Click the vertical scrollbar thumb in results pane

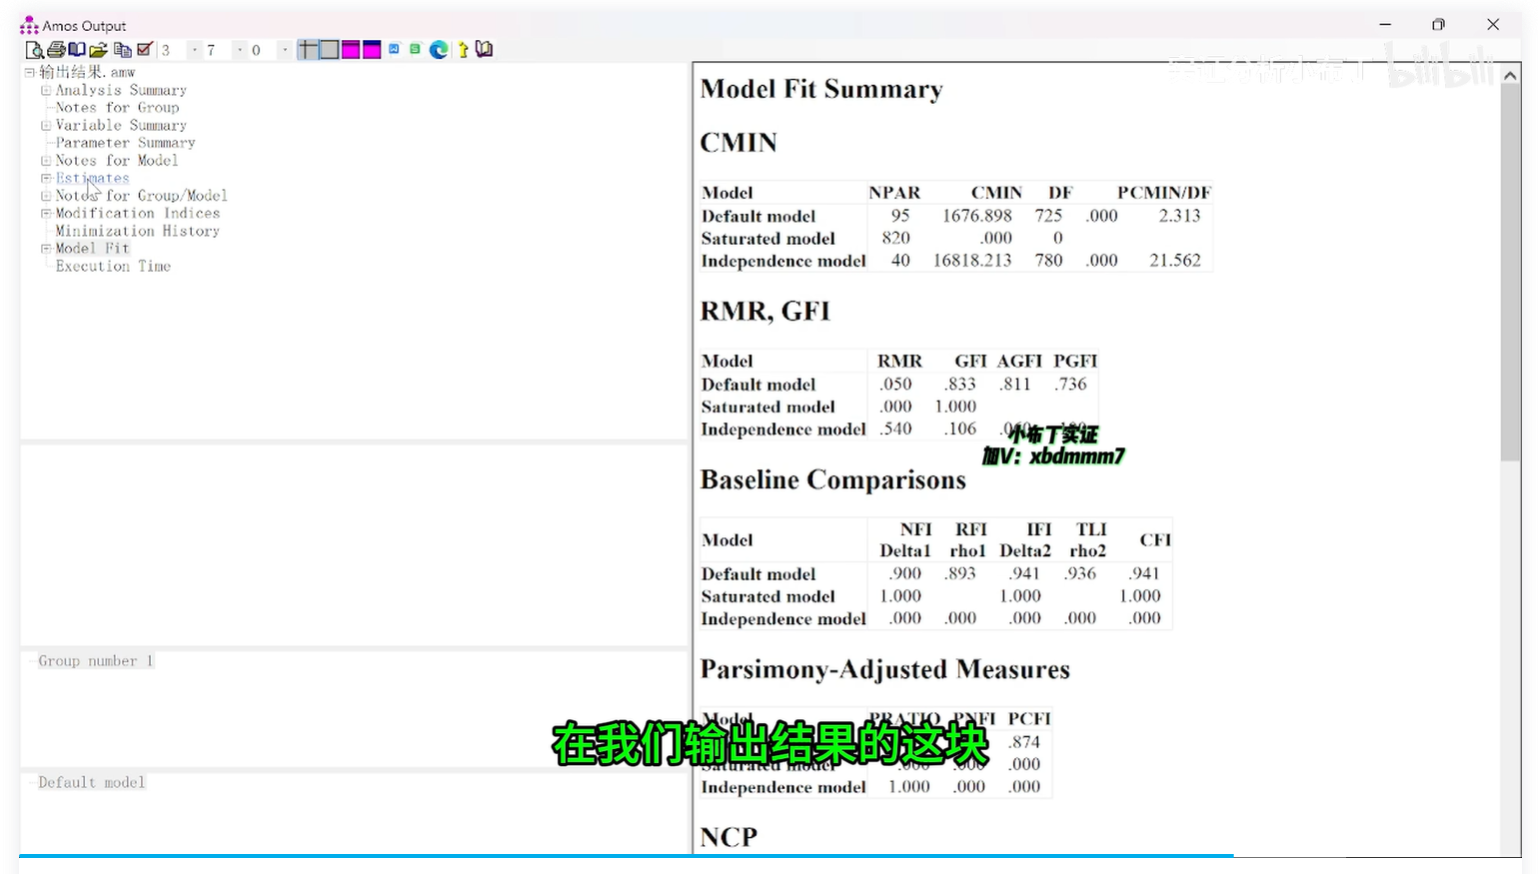[x=1510, y=273]
